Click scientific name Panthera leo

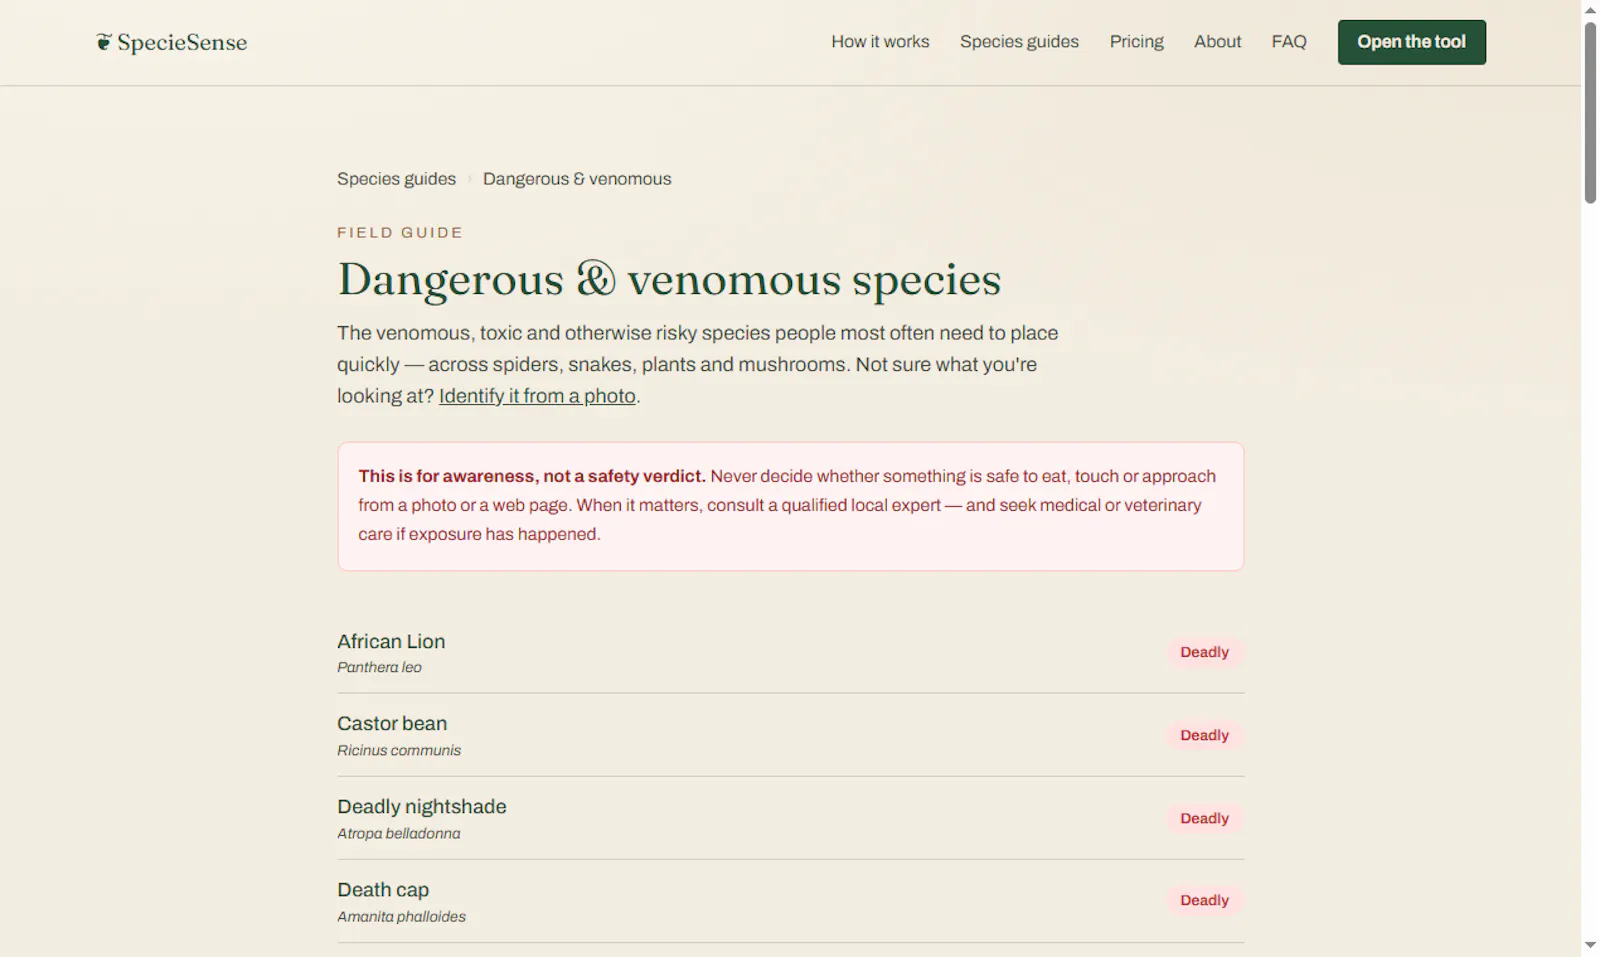pyautogui.click(x=379, y=667)
